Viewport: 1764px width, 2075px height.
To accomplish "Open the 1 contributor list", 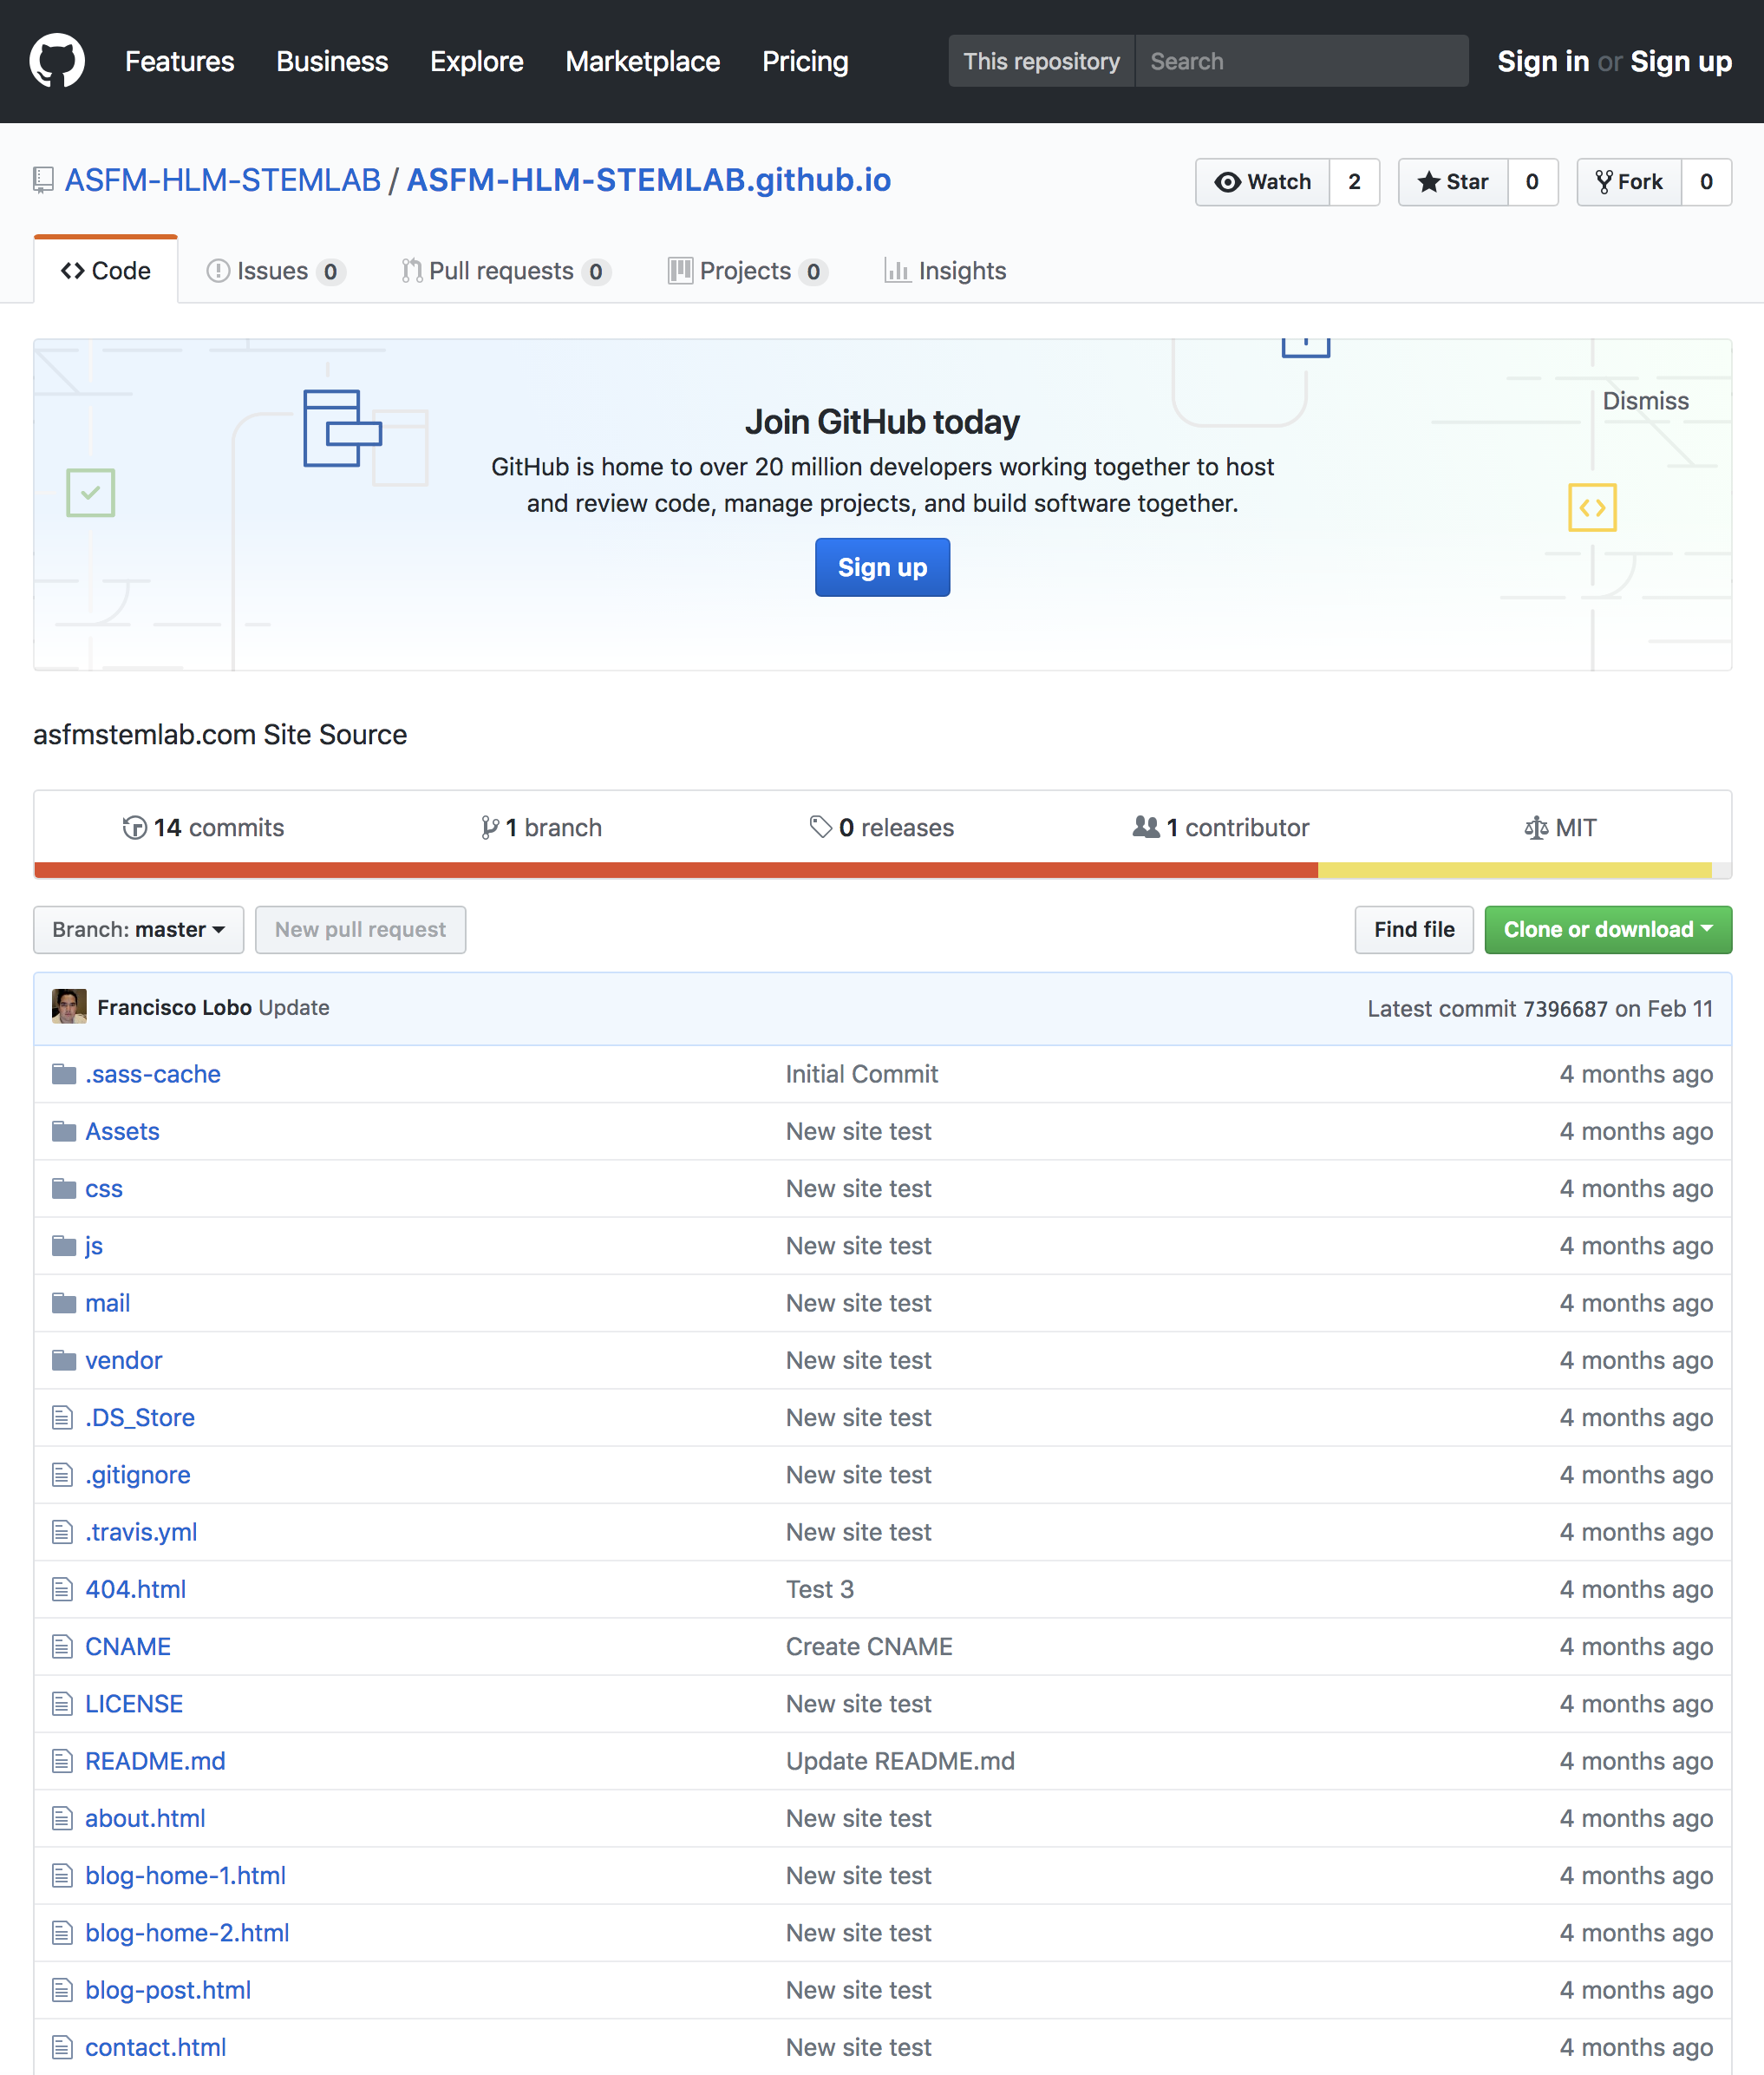I will (x=1221, y=828).
